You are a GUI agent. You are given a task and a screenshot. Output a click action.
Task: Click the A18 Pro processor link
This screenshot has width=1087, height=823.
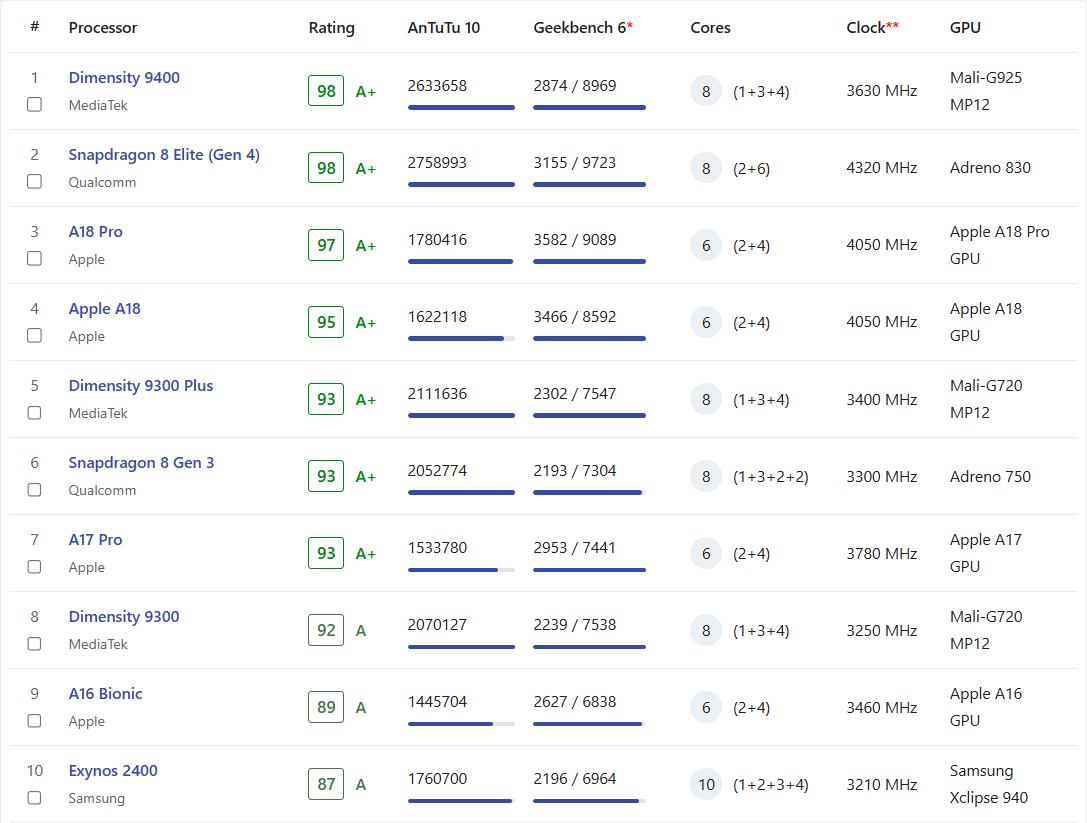96,232
